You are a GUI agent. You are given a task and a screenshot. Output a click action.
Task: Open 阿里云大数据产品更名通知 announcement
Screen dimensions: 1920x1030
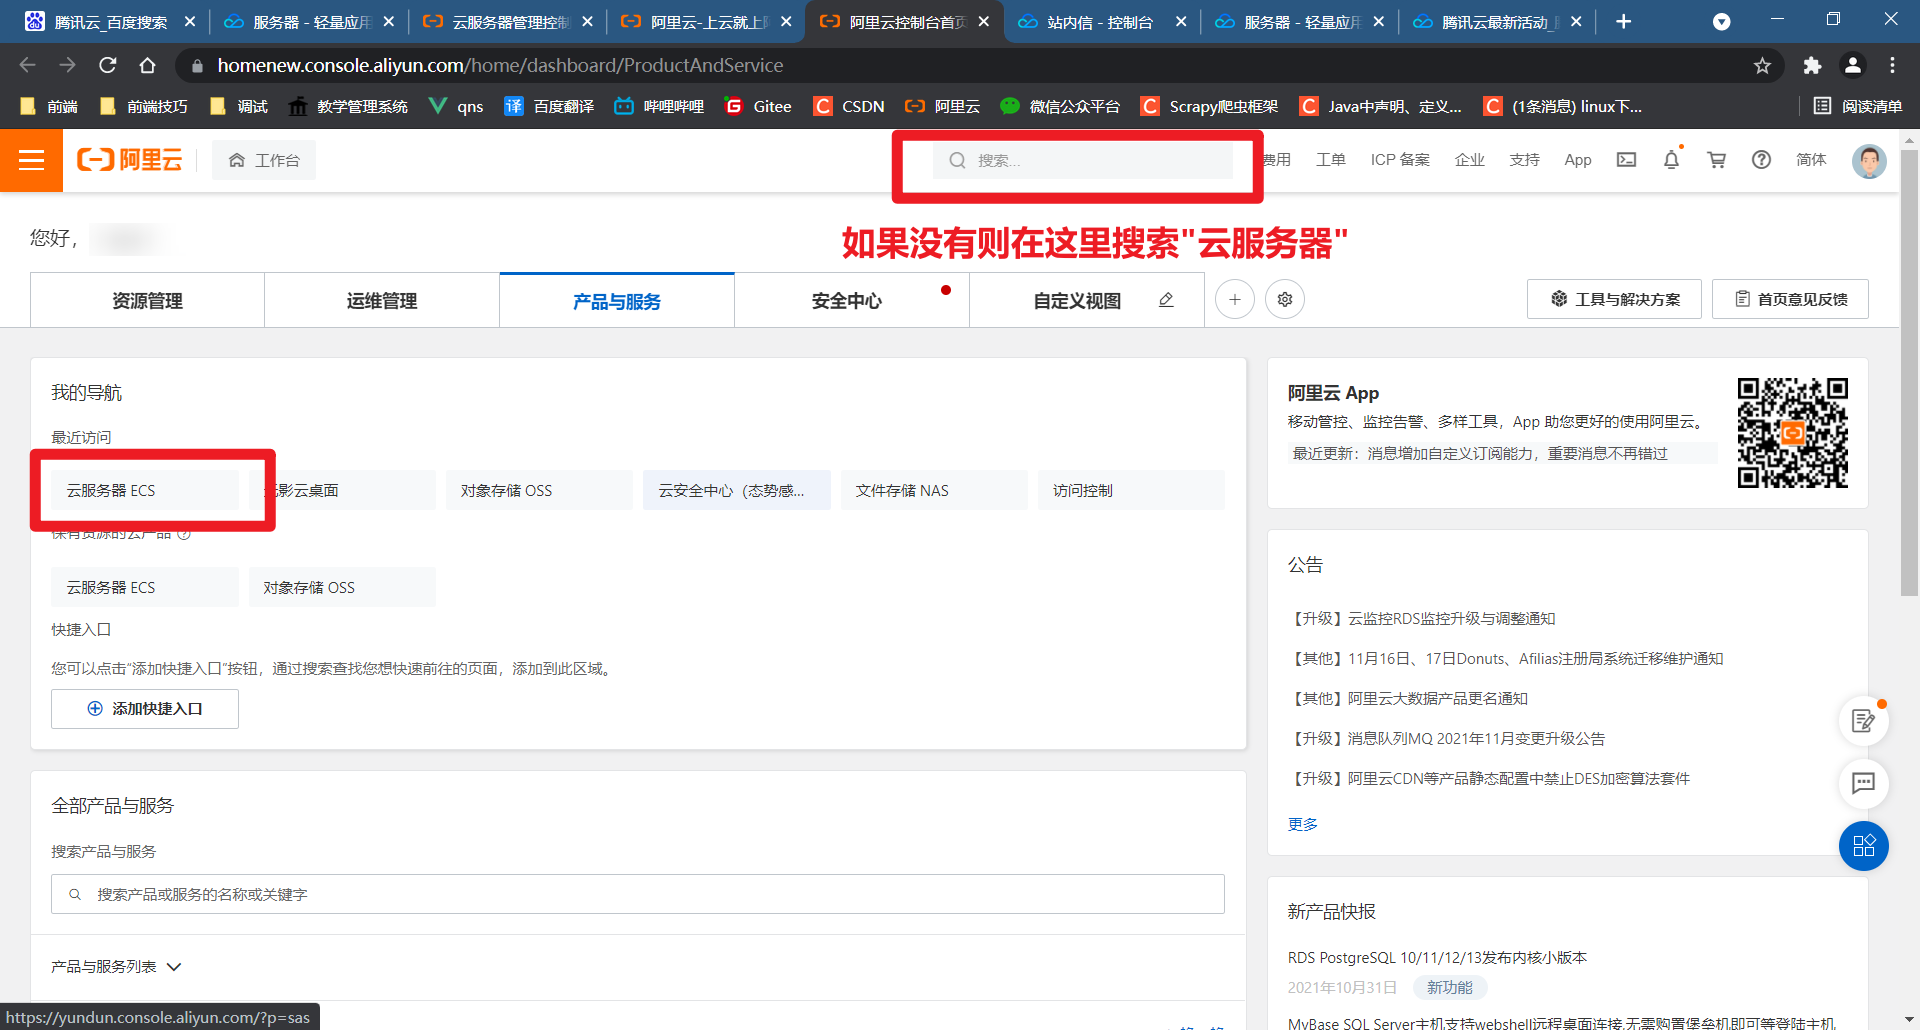pos(1408,699)
